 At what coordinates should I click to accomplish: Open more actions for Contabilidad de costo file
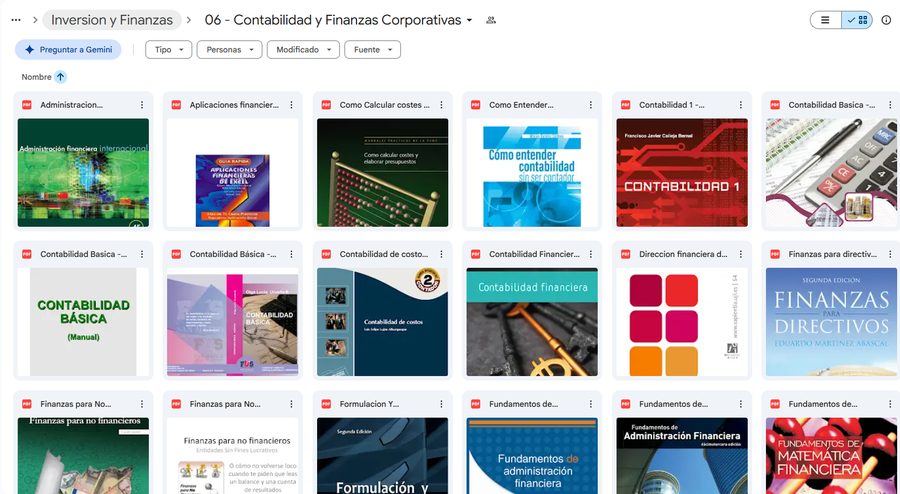(x=441, y=254)
